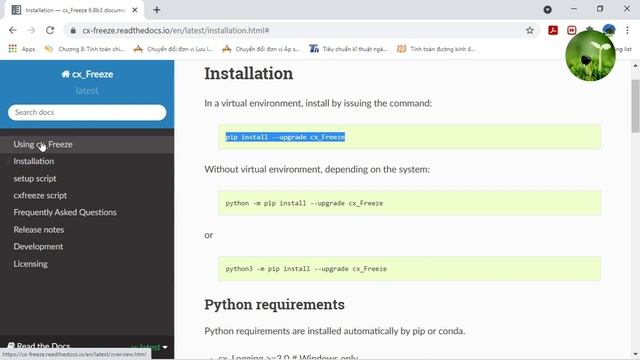Click the highlighted pip install --upgrade command

[285, 137]
